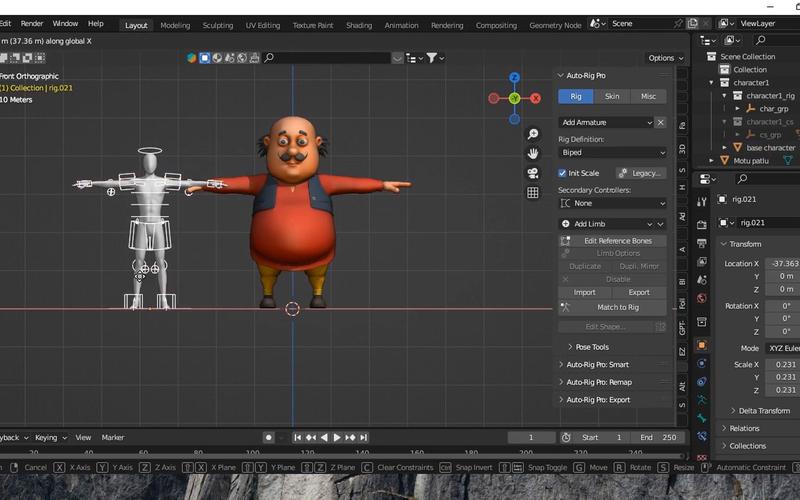Click the blue Z axis on navigation gizmo
This screenshot has width=800, height=500.
coord(514,78)
